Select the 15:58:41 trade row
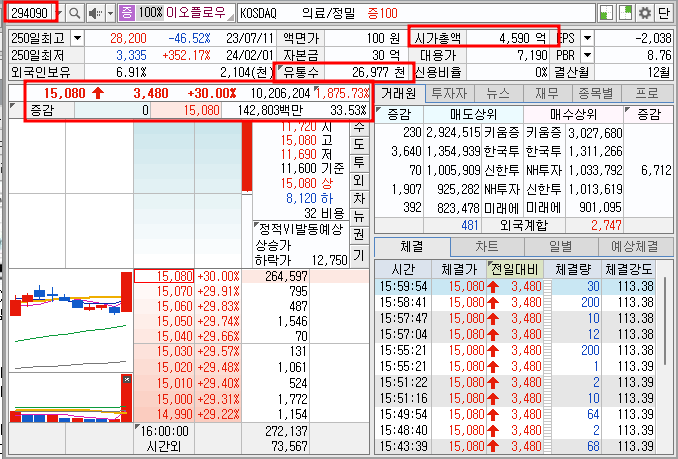Image resolution: width=678 pixels, height=459 pixels. click(x=515, y=303)
